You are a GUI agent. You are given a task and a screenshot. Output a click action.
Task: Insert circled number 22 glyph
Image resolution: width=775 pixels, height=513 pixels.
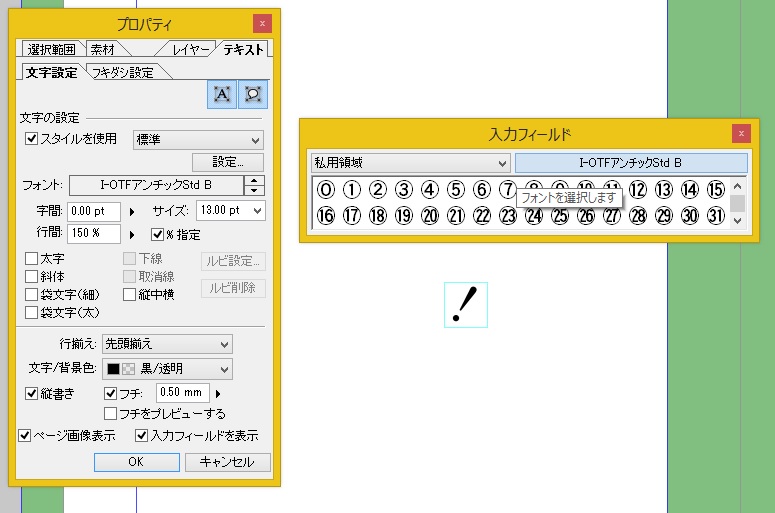[x=482, y=216]
